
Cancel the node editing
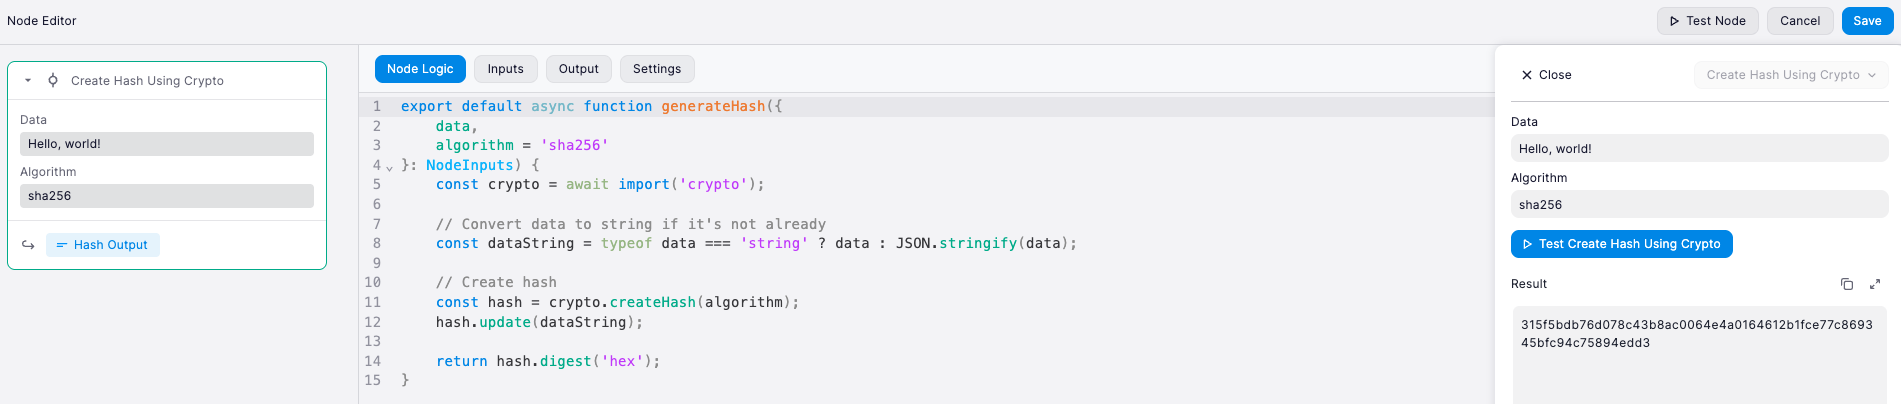point(1800,21)
